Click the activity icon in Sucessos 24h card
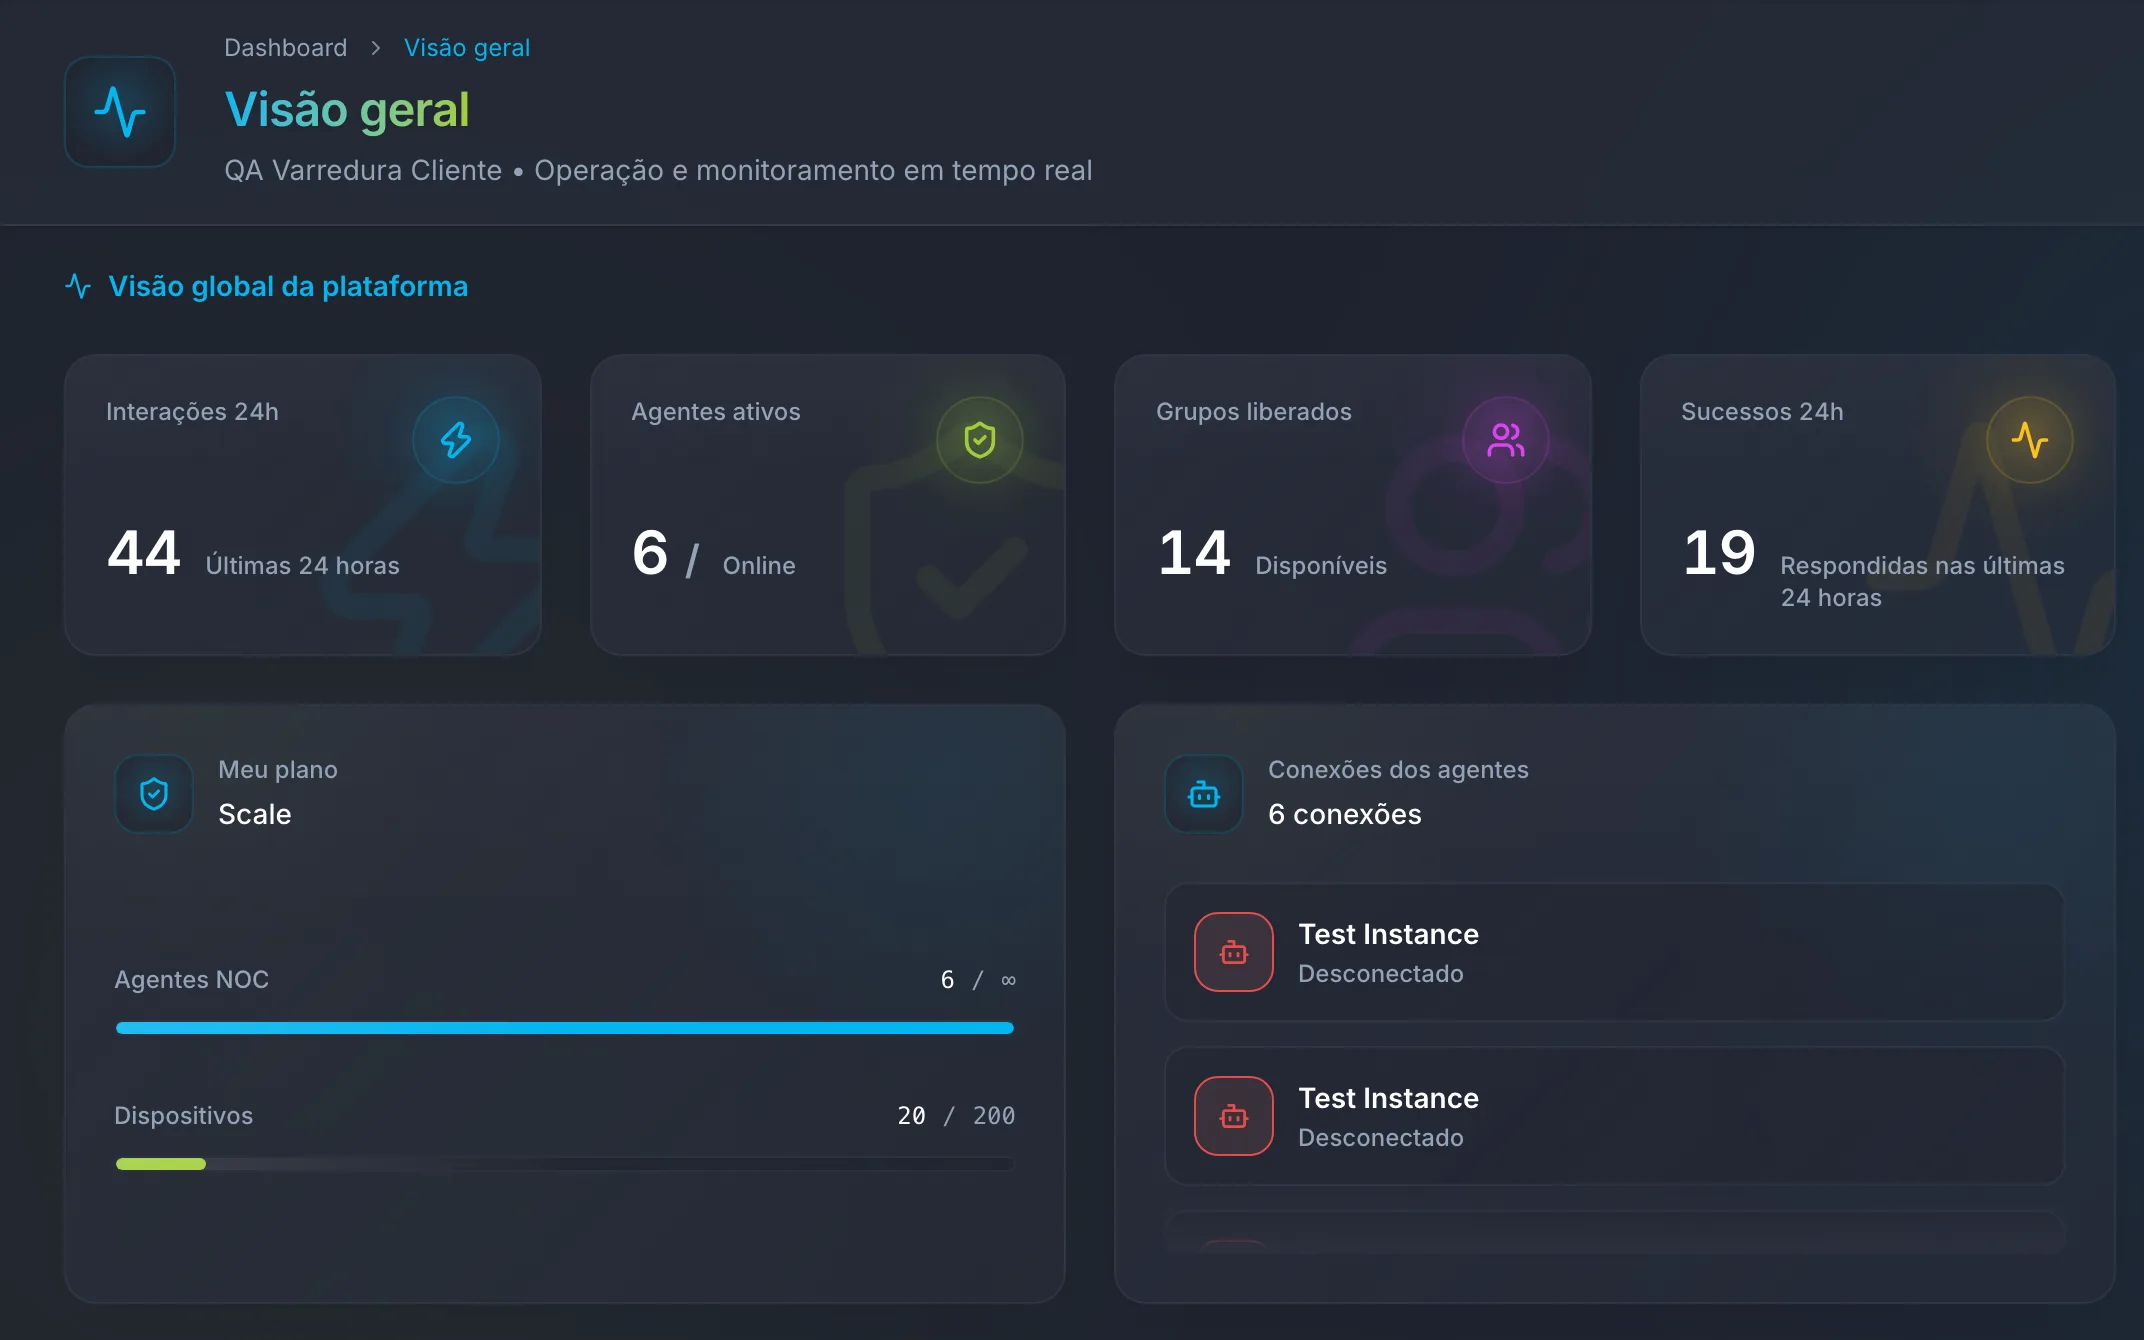The image size is (2144, 1340). (x=2030, y=440)
